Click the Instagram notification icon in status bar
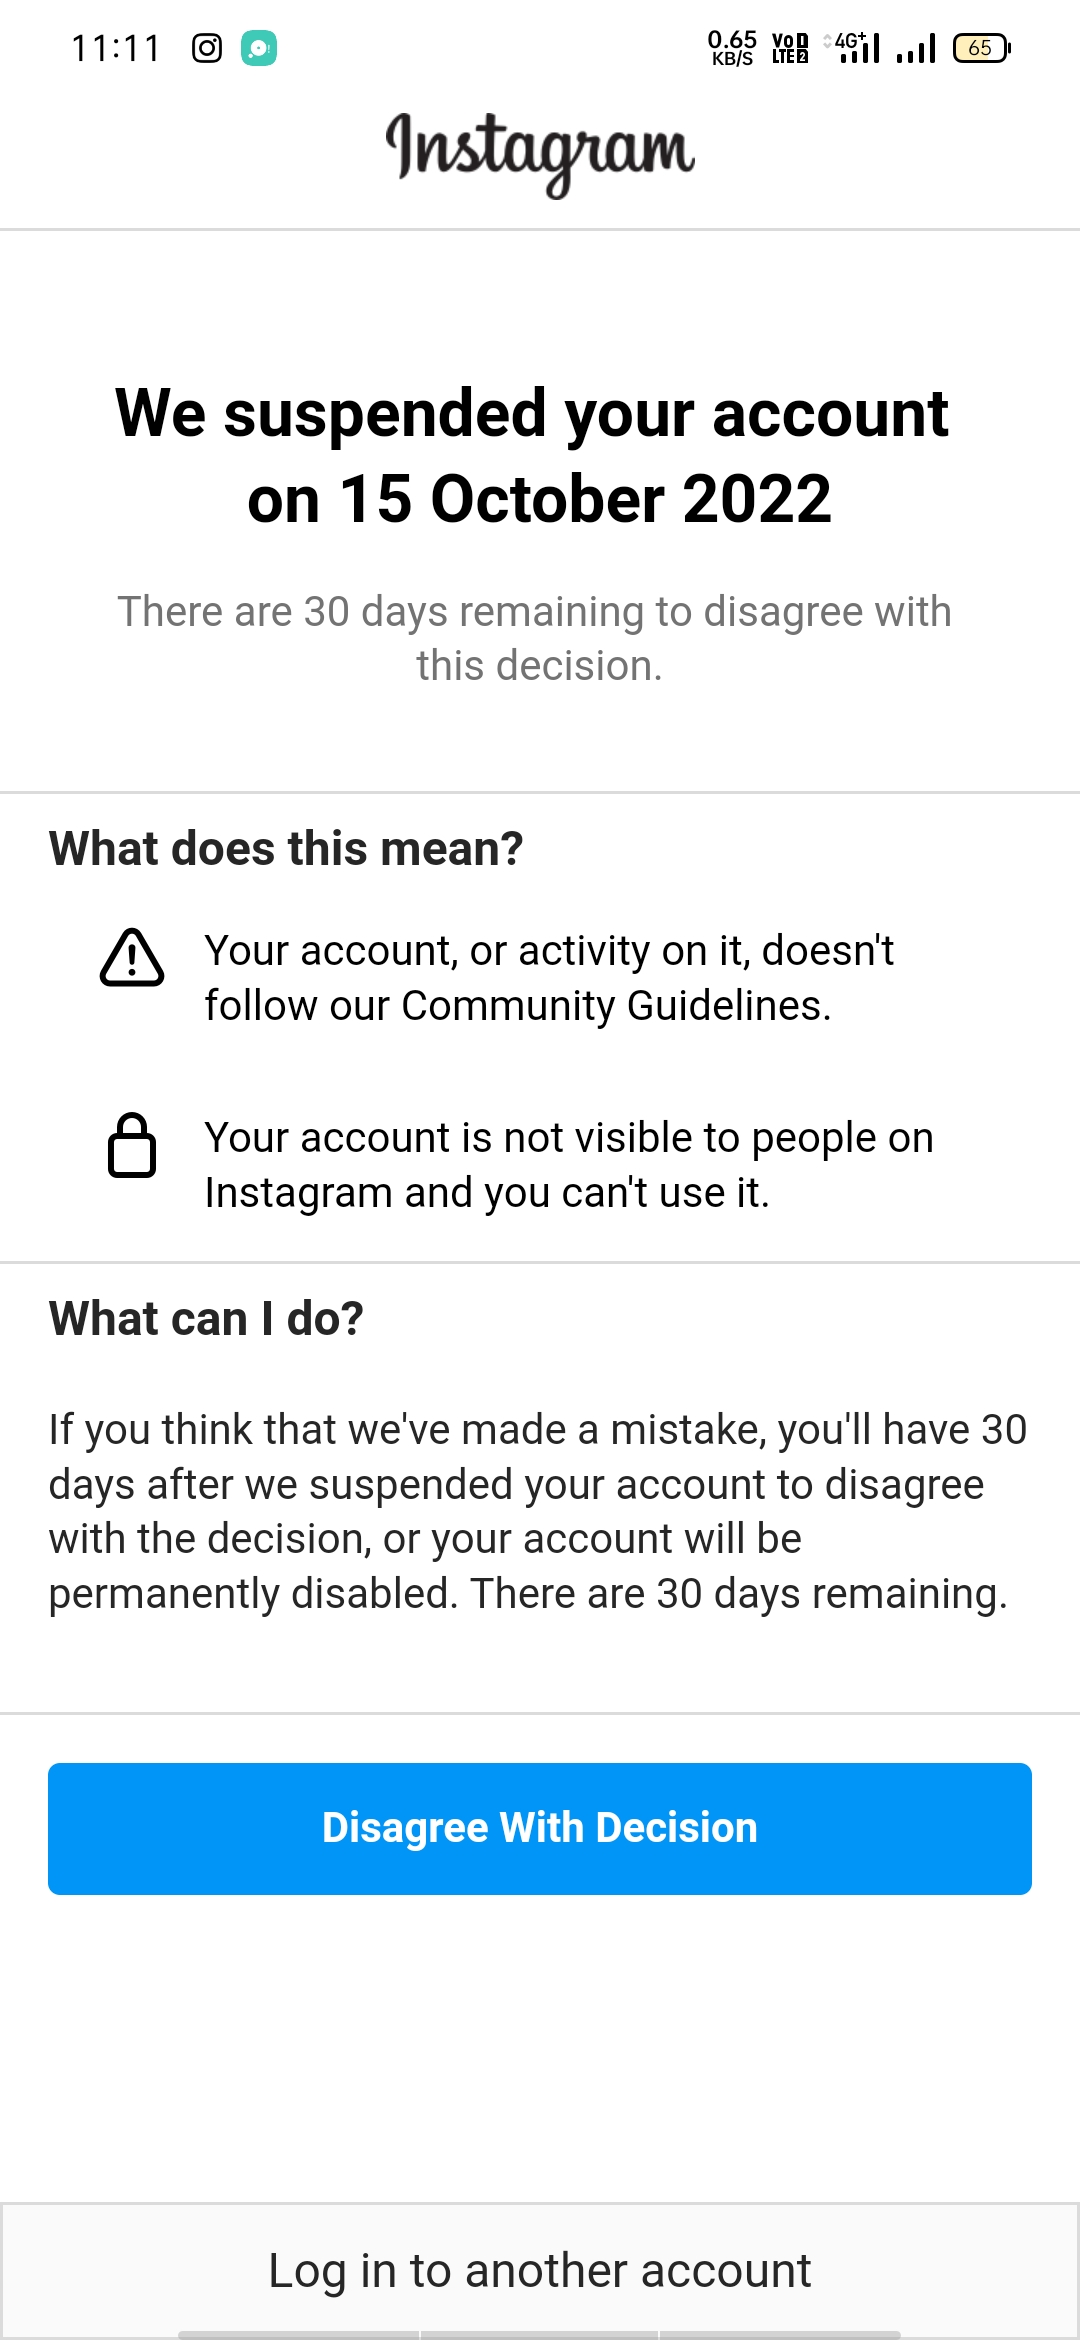 tap(207, 47)
